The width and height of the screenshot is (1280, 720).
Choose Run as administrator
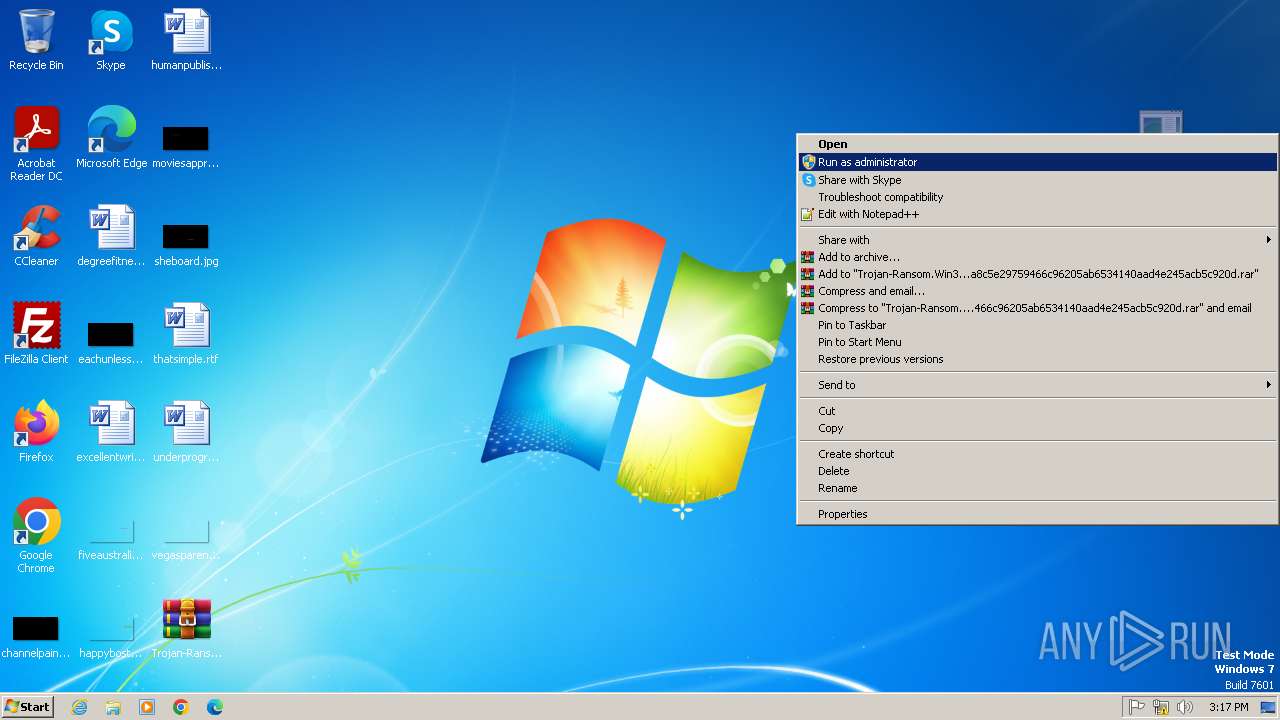1037,162
